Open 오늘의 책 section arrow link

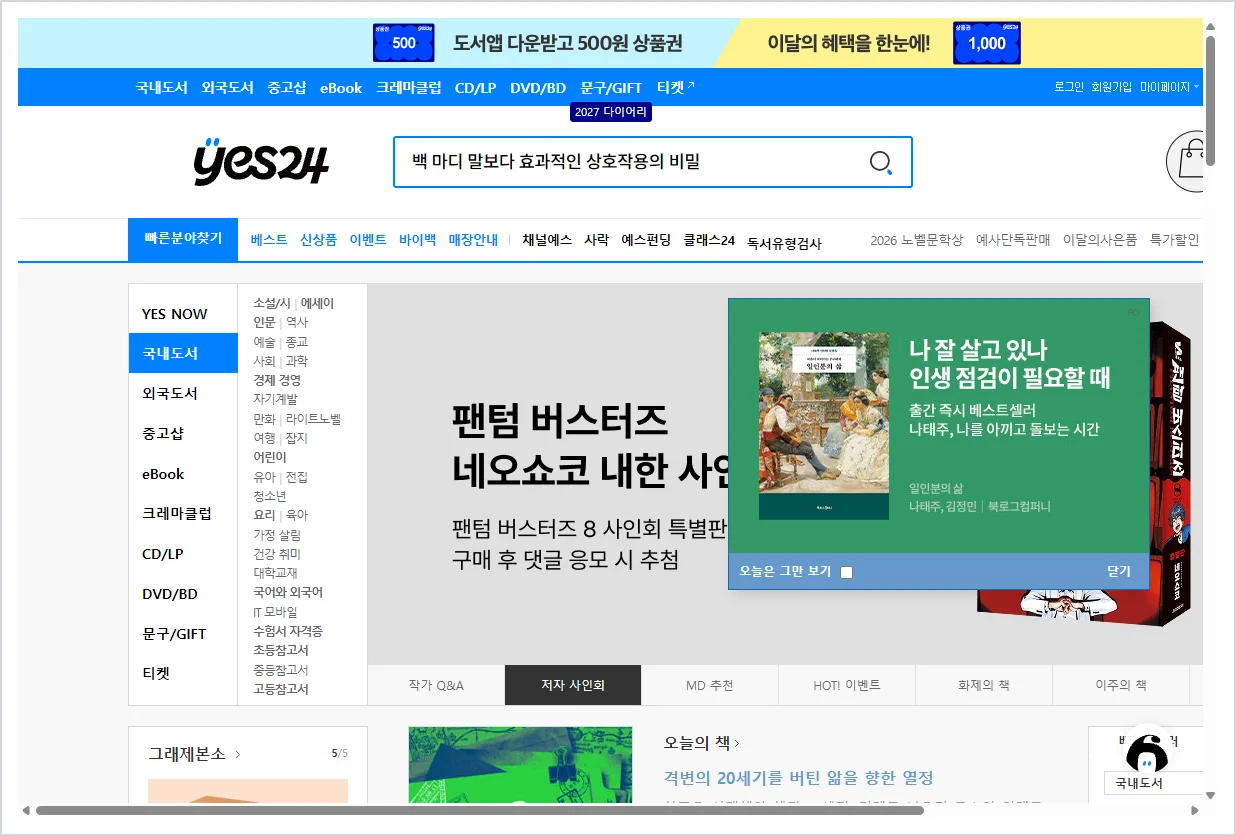click(x=737, y=743)
